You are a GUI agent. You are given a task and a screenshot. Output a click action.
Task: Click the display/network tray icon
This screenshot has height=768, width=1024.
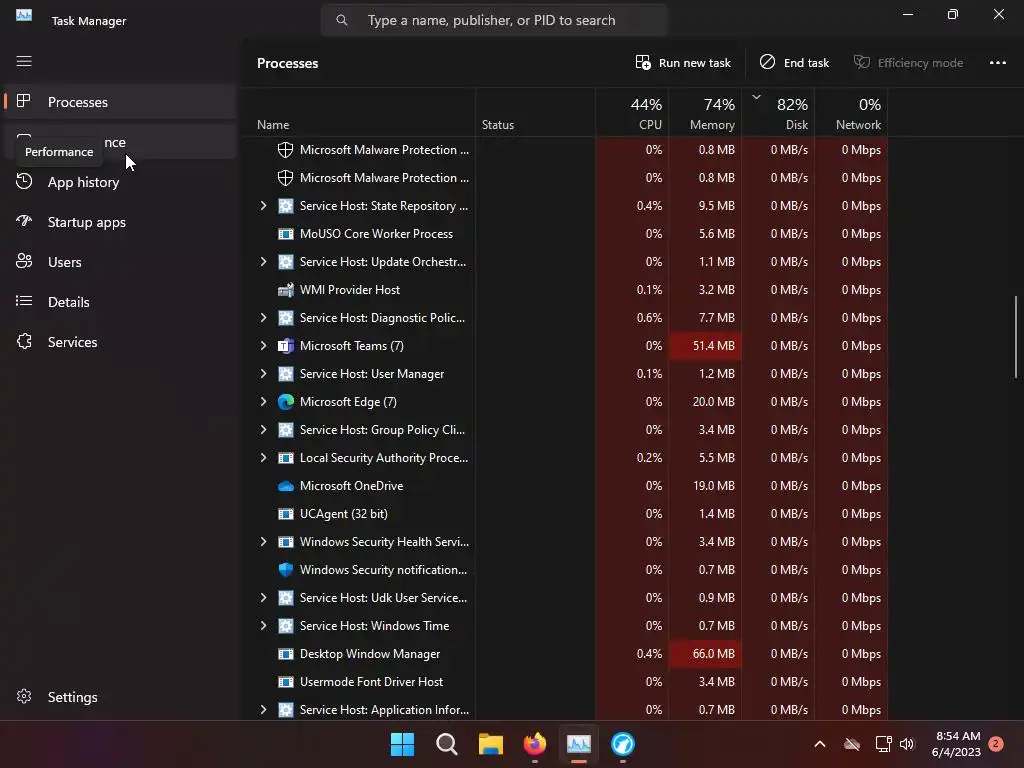coord(883,744)
